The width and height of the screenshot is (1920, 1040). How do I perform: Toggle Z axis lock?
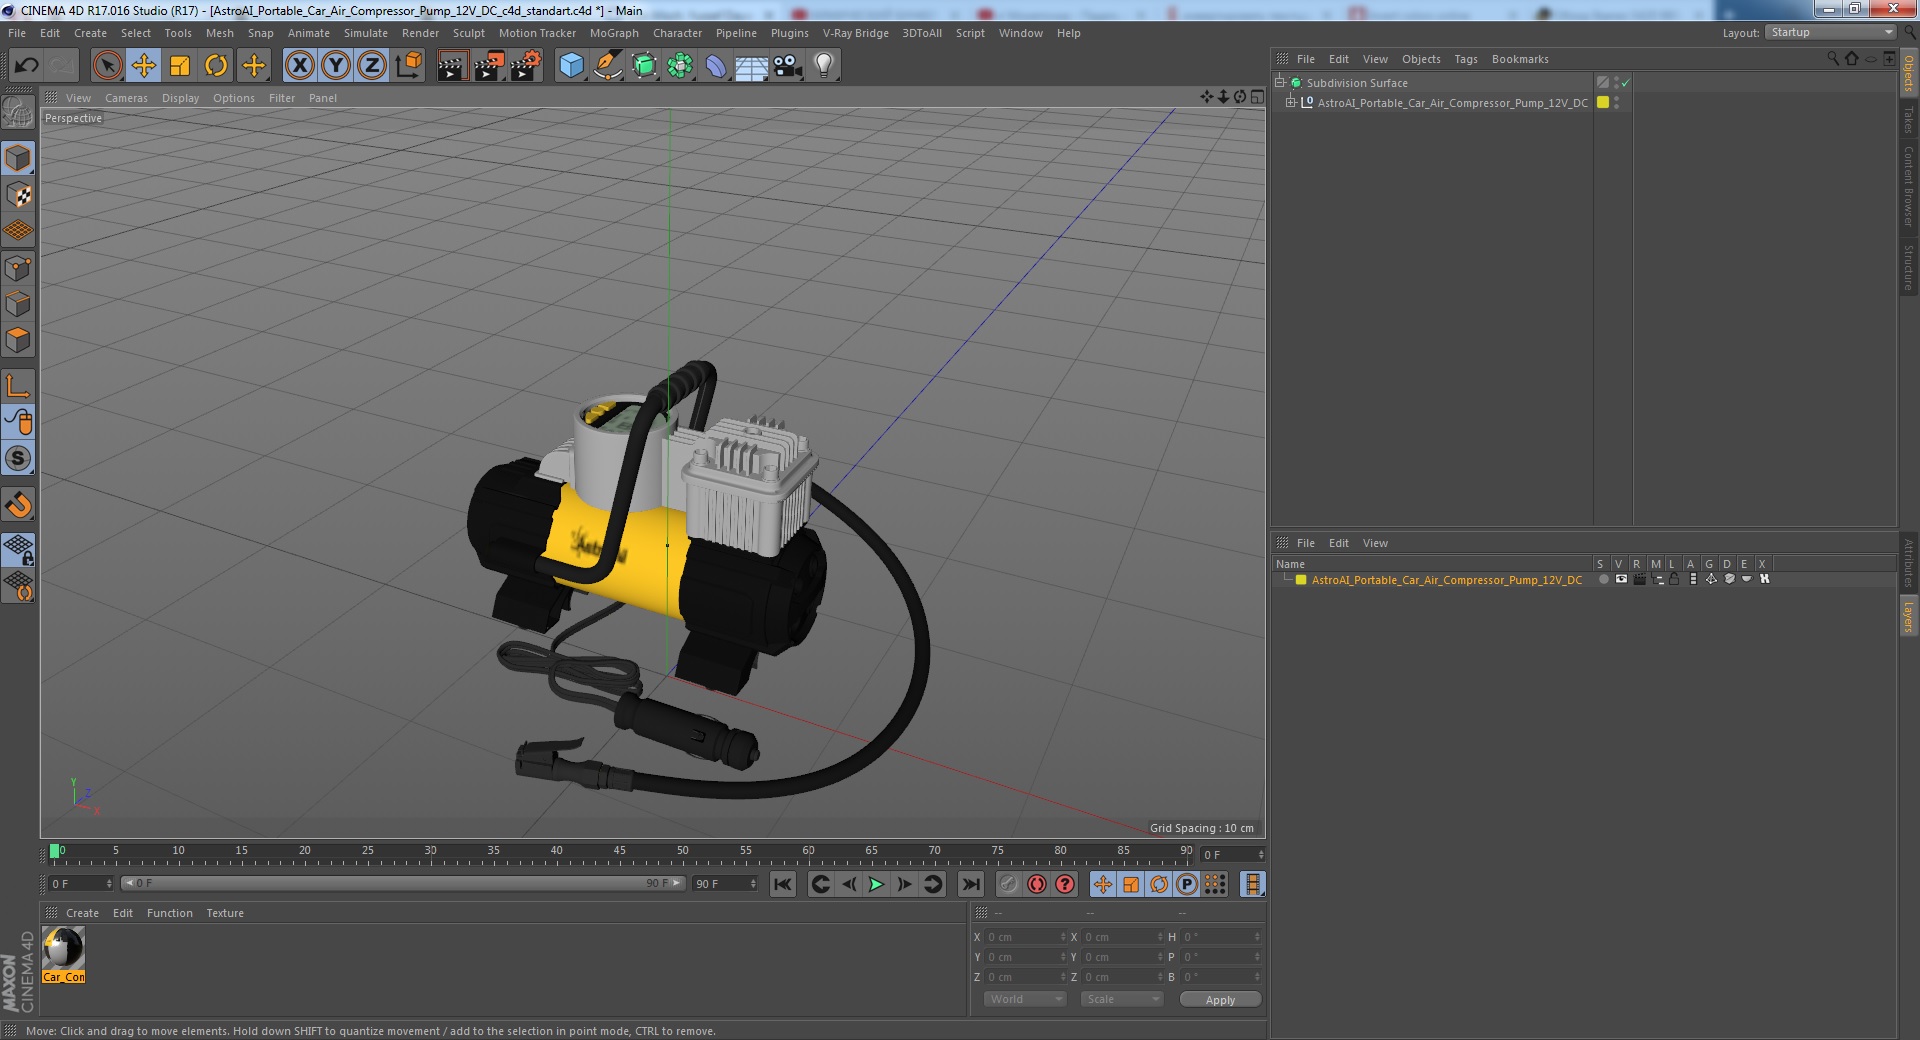[372, 66]
